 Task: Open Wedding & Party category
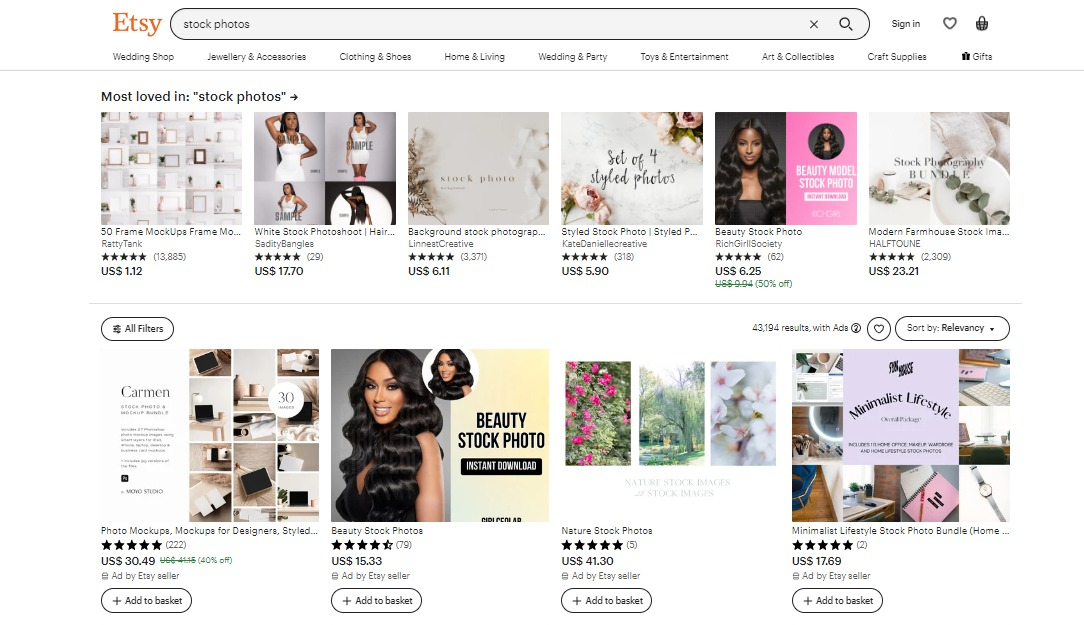click(572, 57)
